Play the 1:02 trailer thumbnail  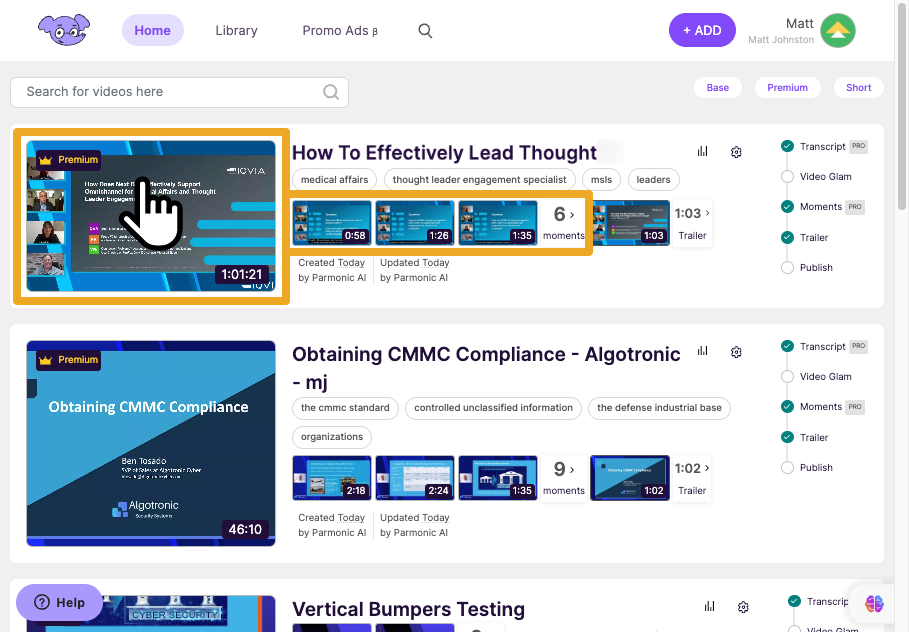point(630,478)
